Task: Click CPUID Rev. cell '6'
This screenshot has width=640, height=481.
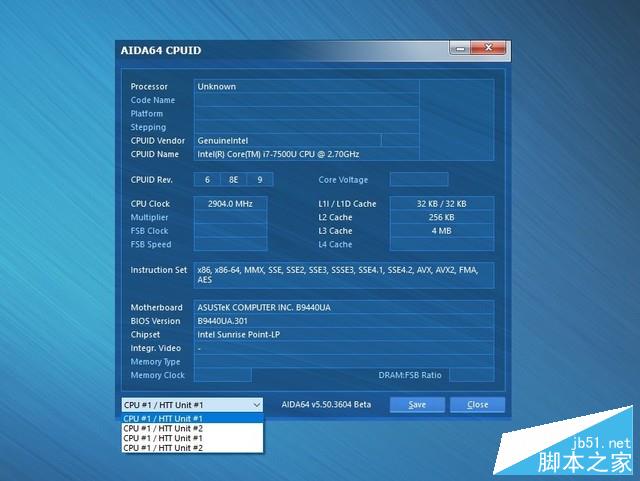Action: click(207, 180)
